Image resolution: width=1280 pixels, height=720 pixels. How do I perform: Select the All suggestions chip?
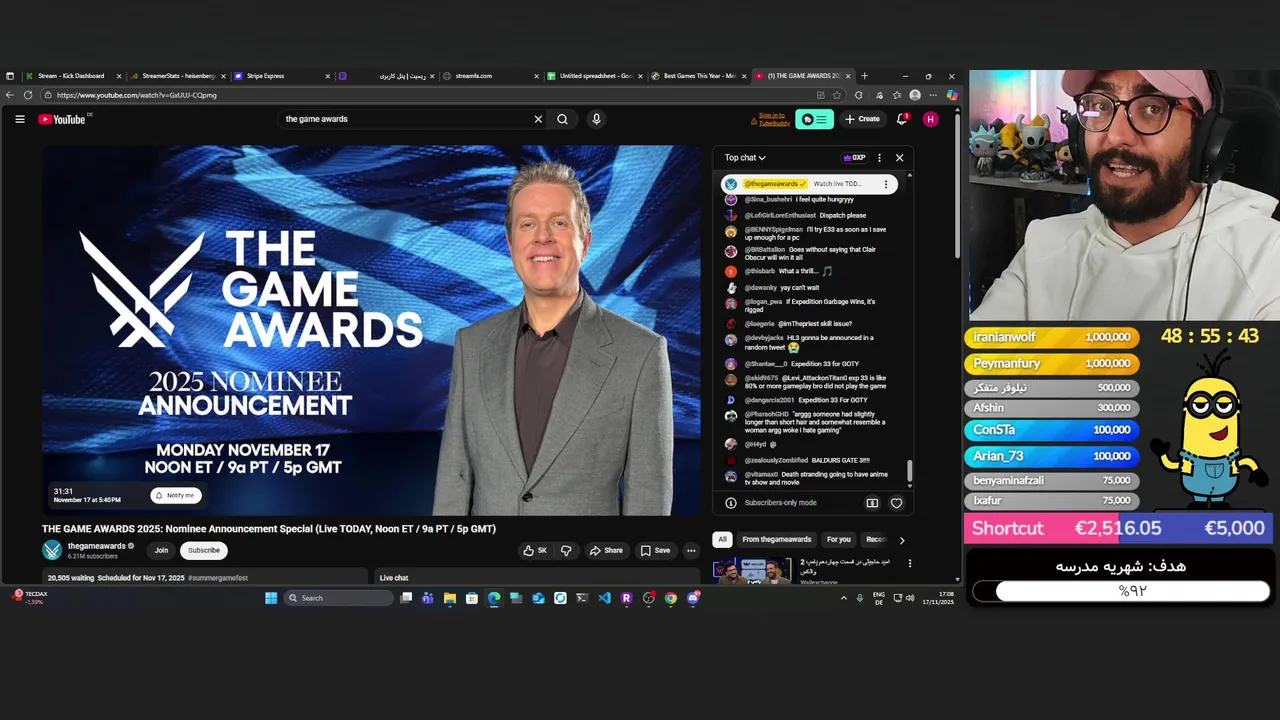pyautogui.click(x=722, y=539)
